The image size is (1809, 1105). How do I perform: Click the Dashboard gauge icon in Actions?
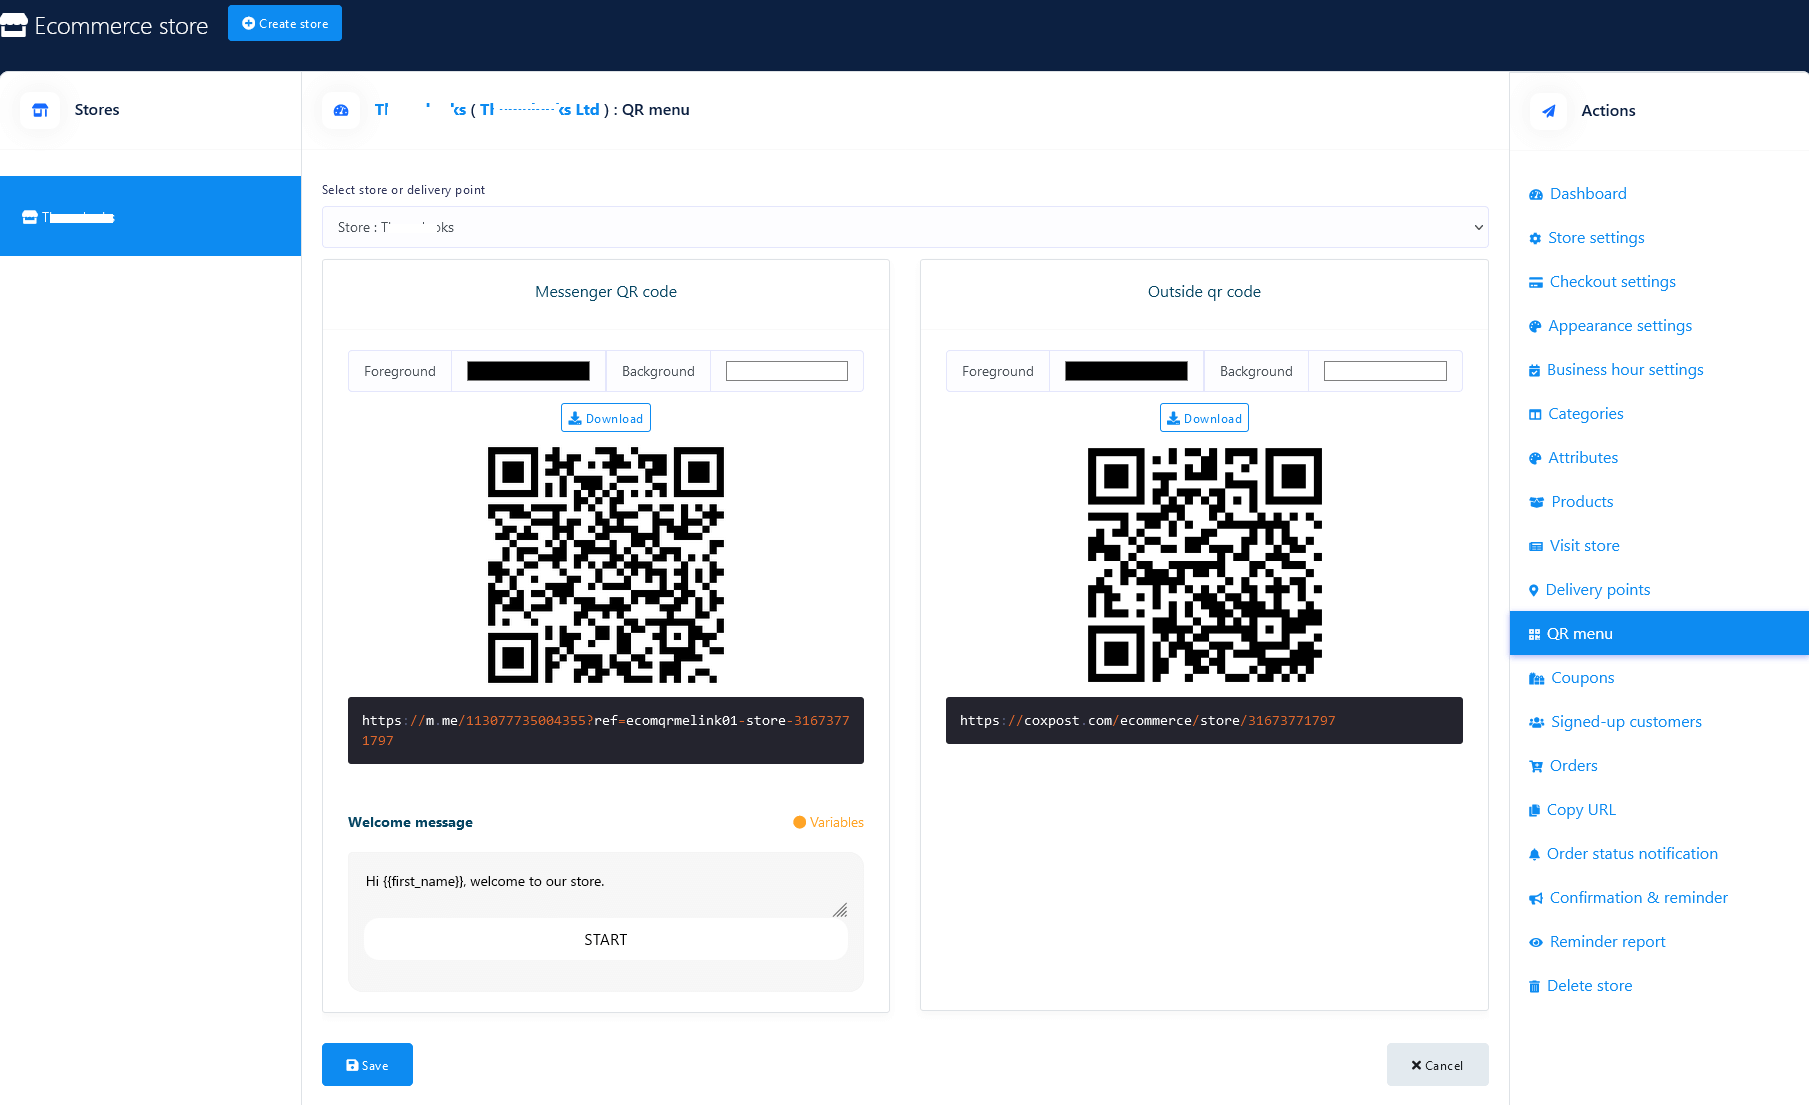pos(1535,195)
